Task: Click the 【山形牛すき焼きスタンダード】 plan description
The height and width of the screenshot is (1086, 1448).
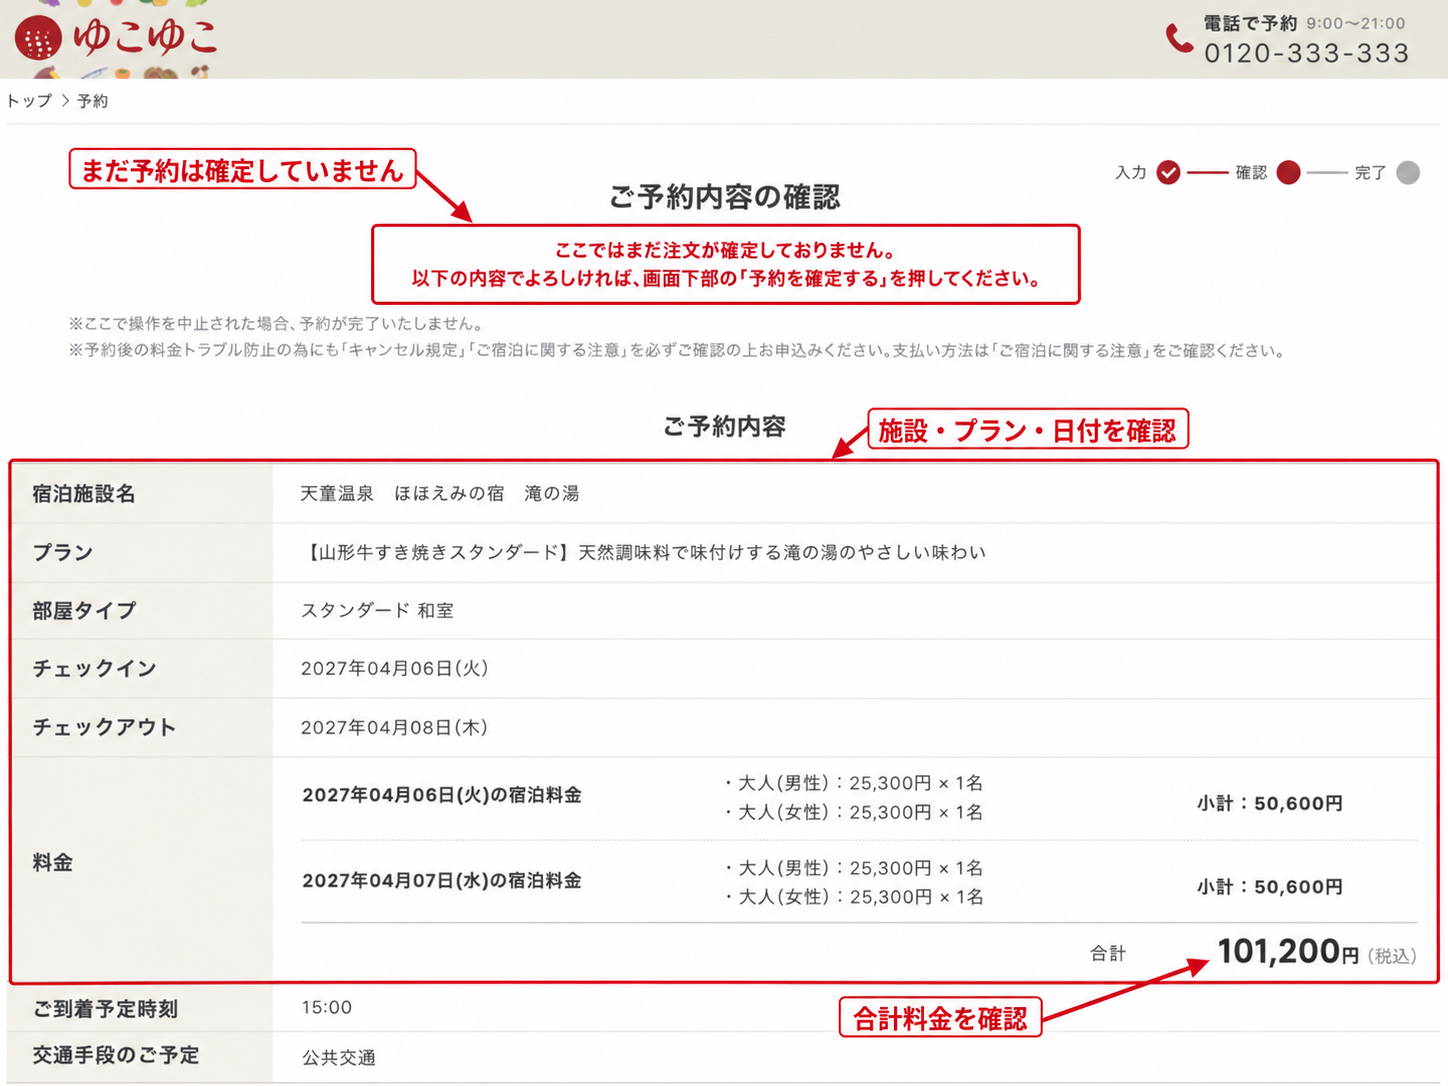Action: (x=644, y=552)
